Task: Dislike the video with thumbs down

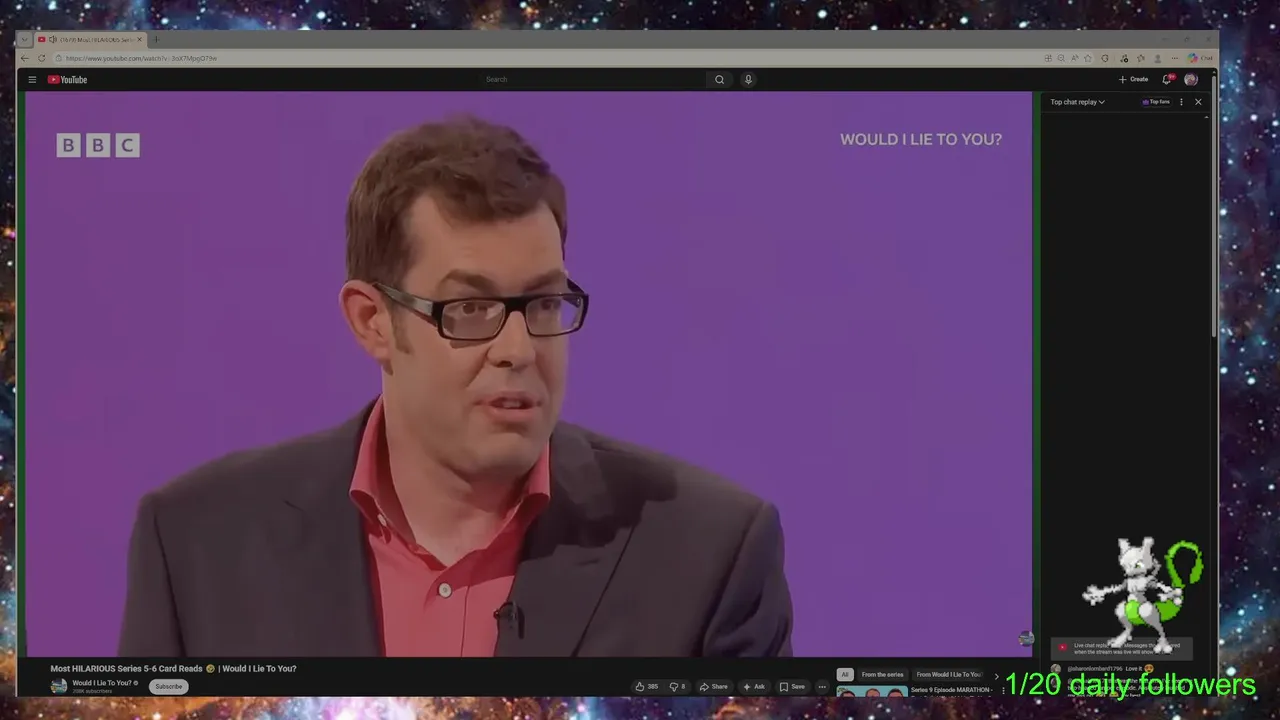Action: (x=677, y=687)
